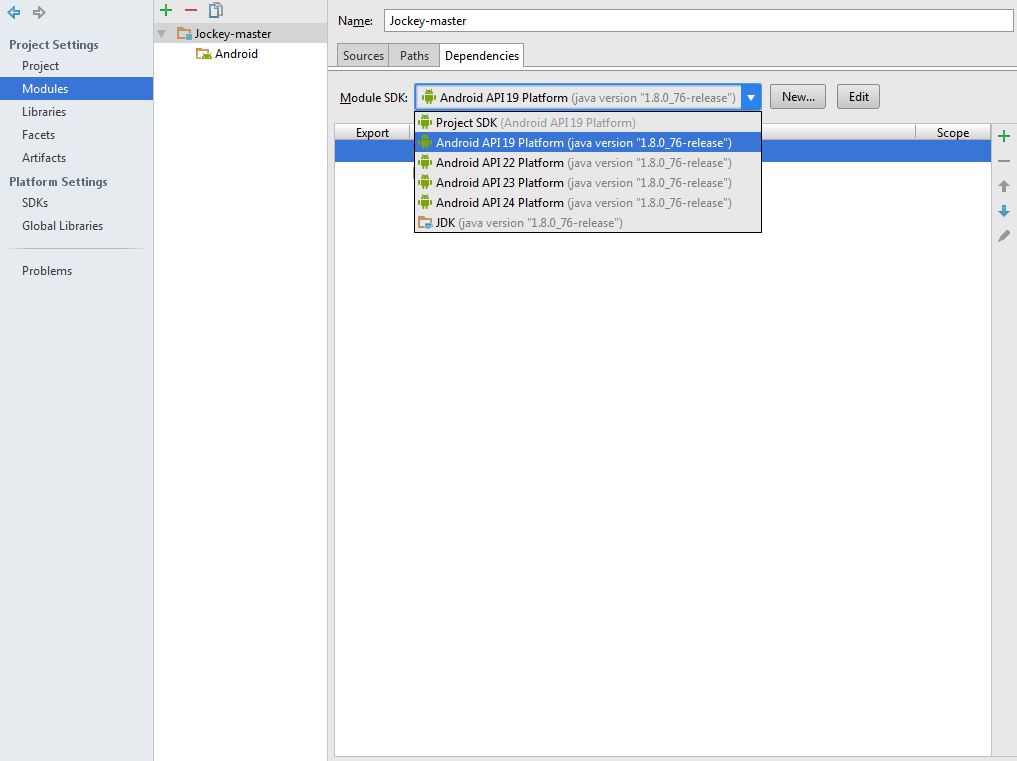Select the Android facet in the tree
This screenshot has width=1017, height=761.
coord(236,54)
